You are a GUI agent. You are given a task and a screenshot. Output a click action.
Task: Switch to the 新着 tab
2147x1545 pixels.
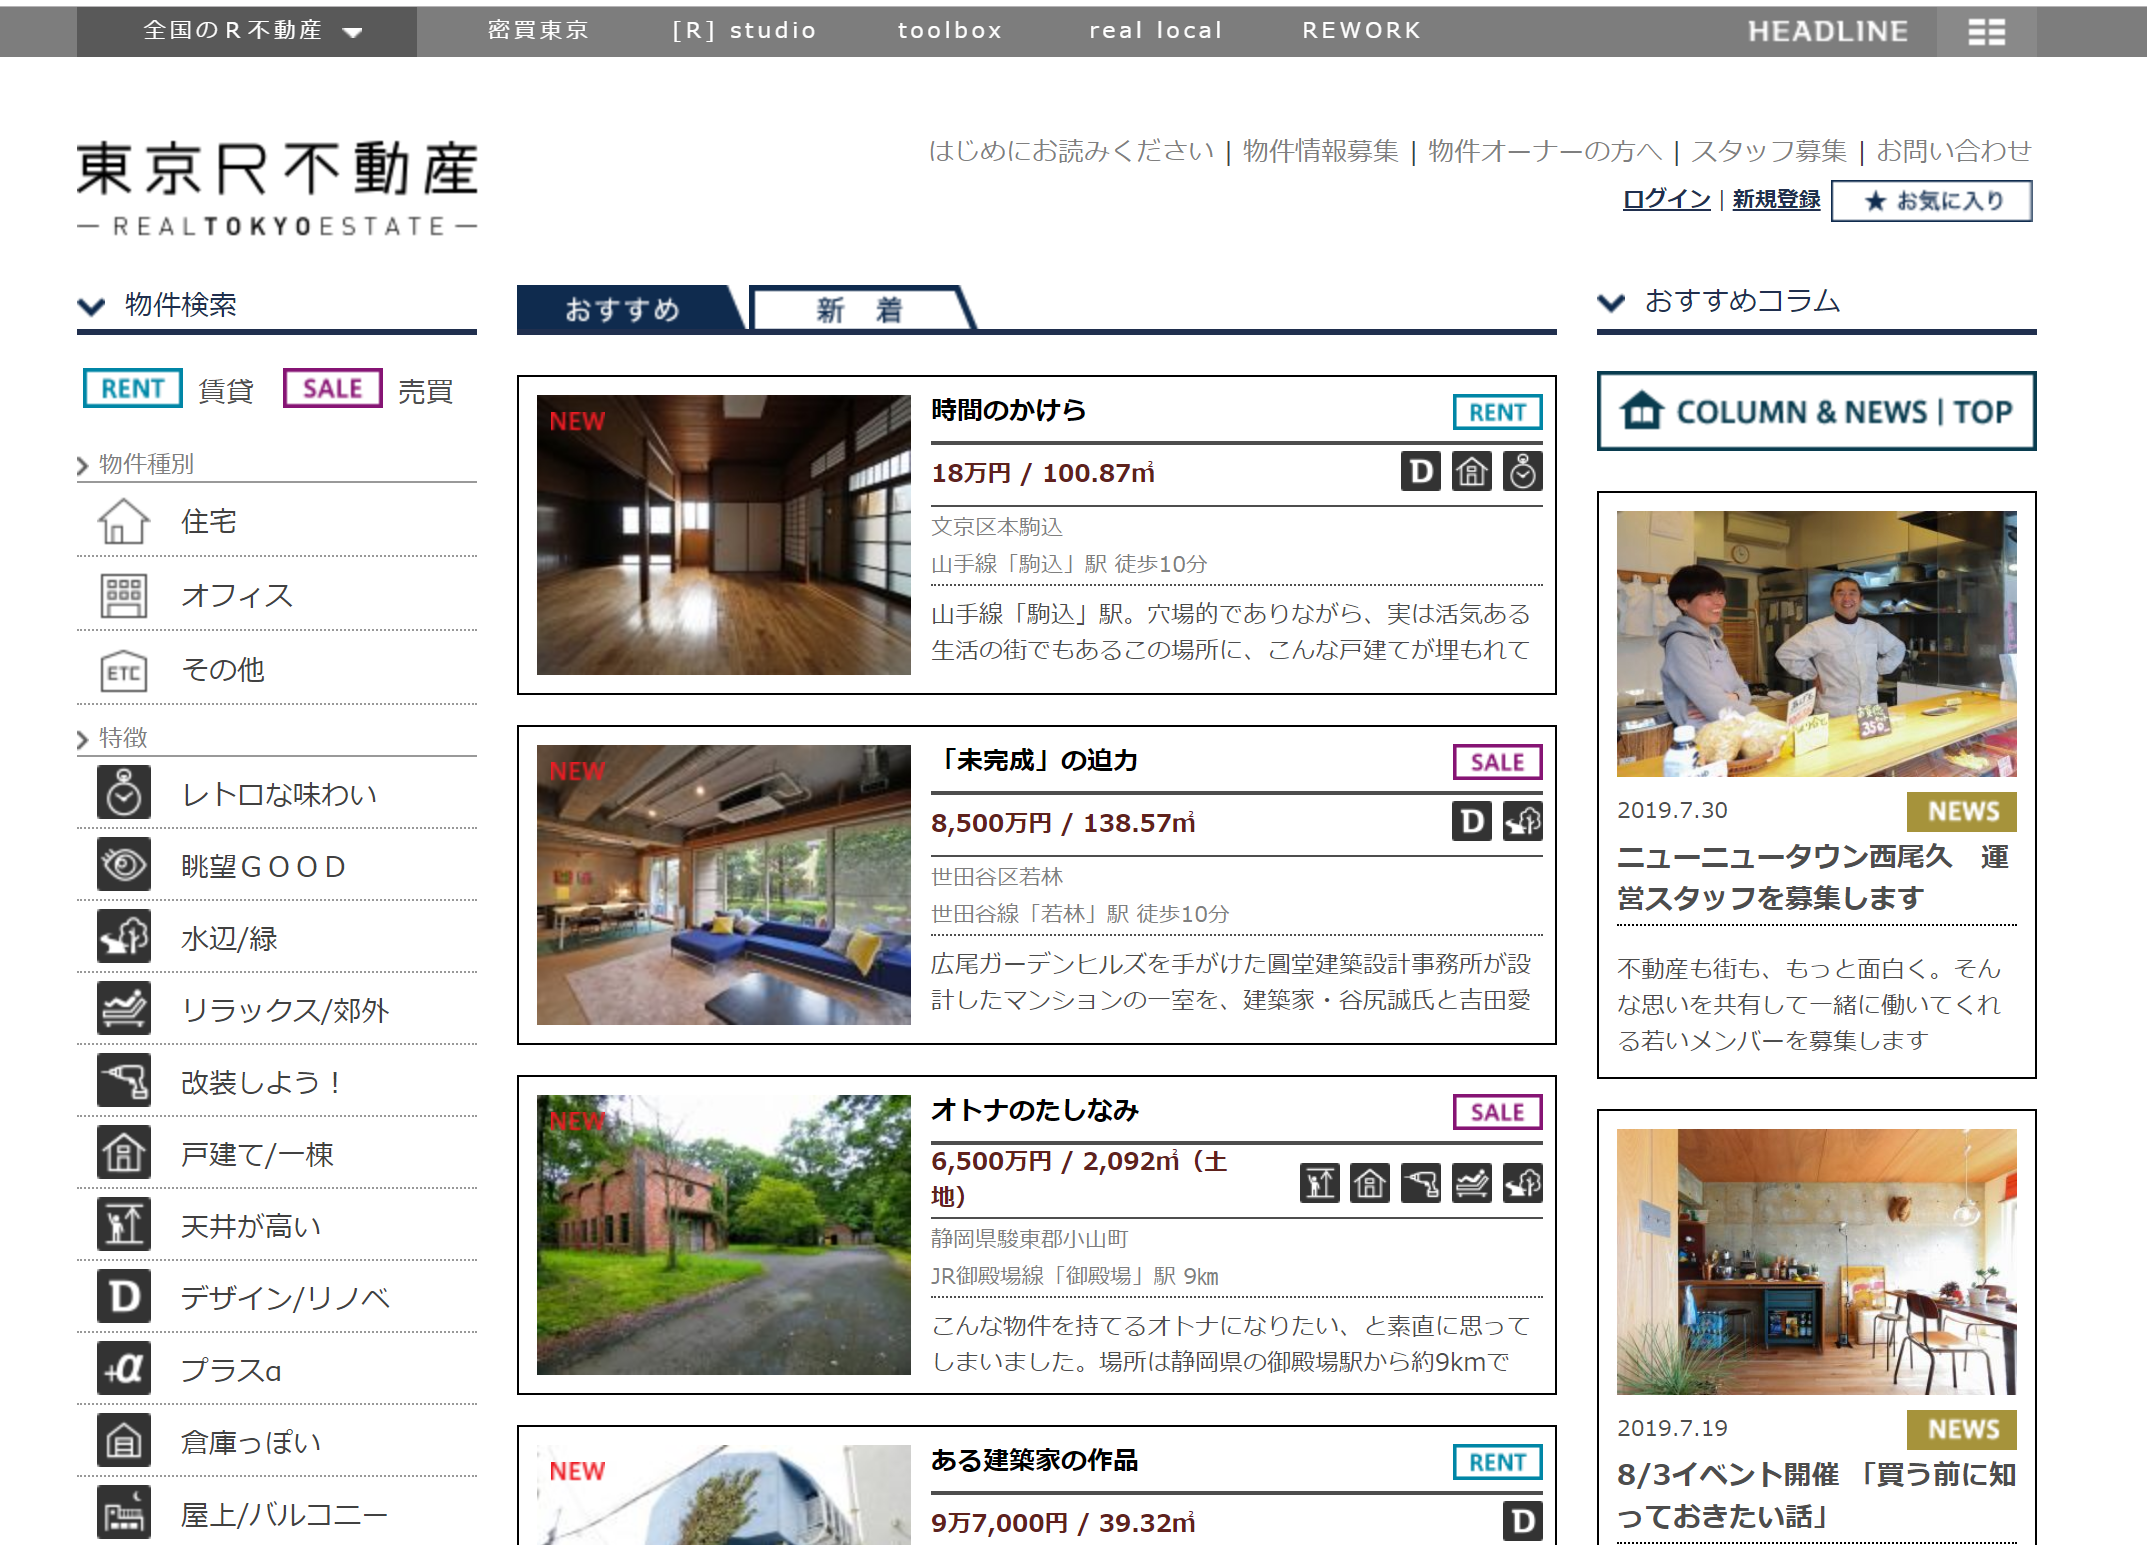click(x=860, y=309)
